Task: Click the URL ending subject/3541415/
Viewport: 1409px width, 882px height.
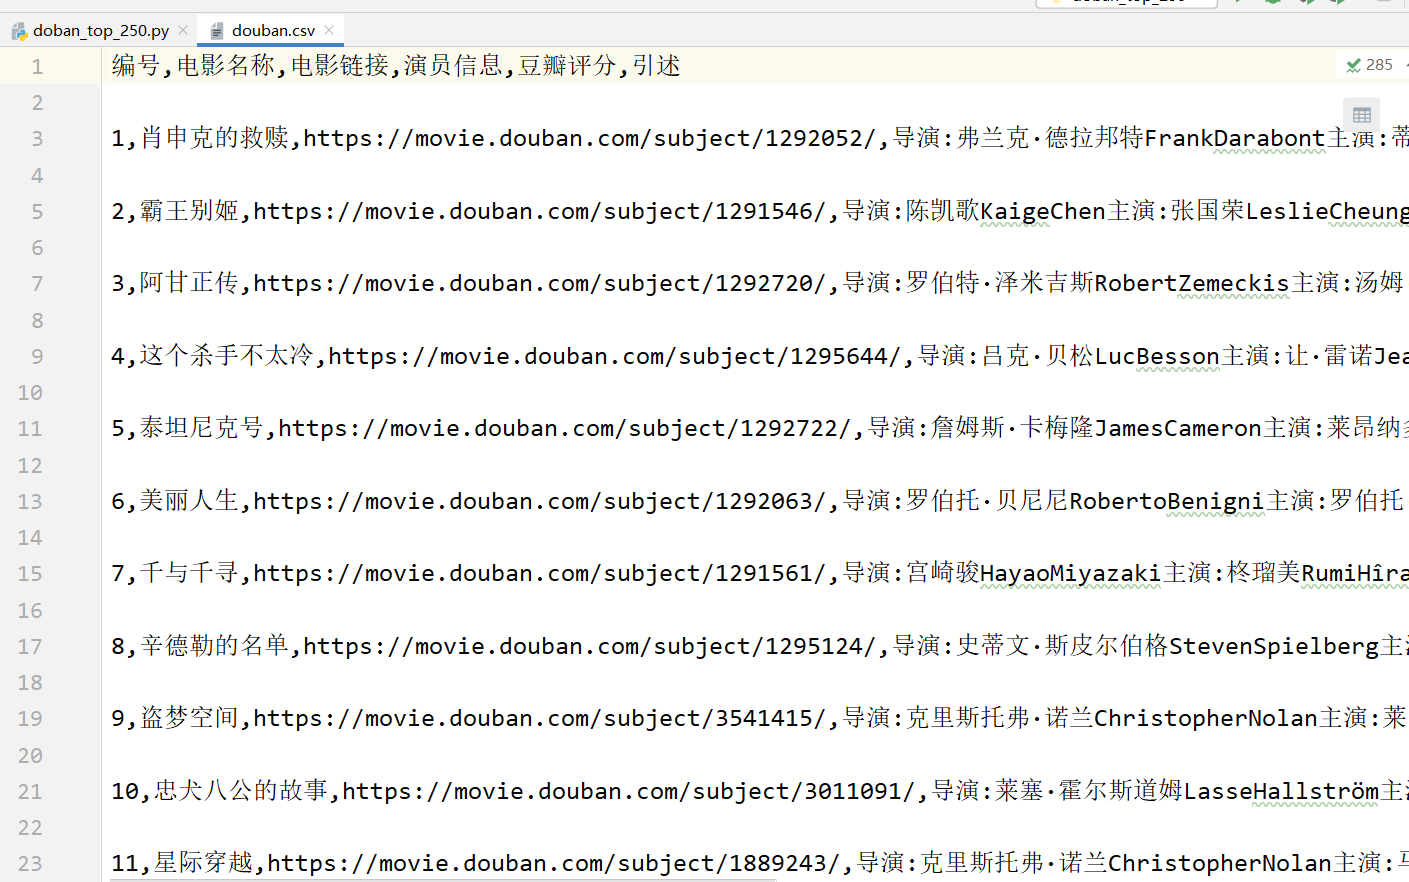Action: (540, 718)
